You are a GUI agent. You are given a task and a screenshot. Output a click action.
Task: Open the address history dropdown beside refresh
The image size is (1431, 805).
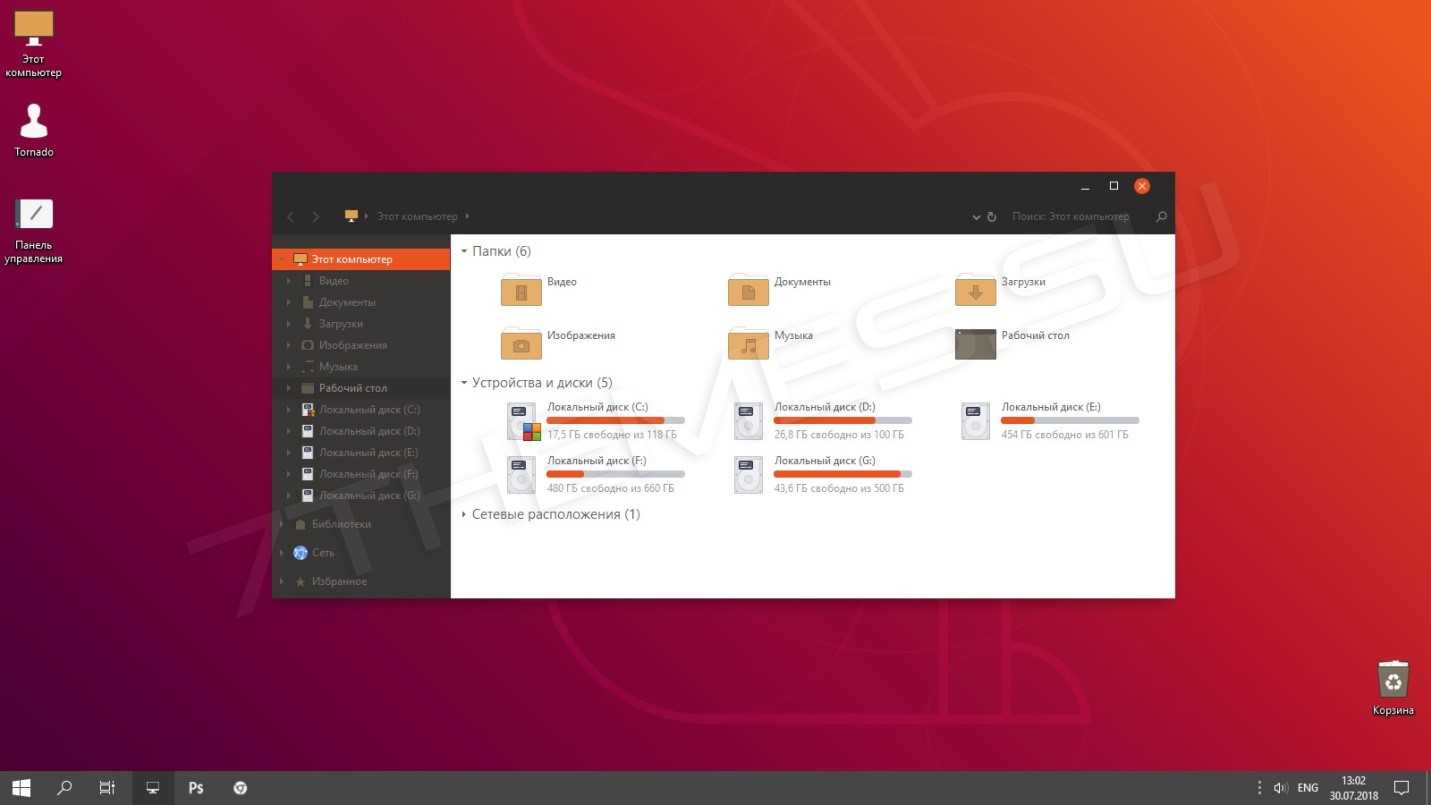(976, 217)
